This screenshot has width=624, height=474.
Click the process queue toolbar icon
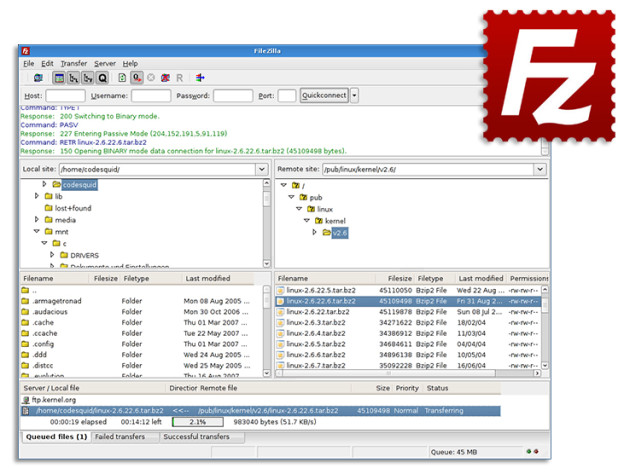137,78
